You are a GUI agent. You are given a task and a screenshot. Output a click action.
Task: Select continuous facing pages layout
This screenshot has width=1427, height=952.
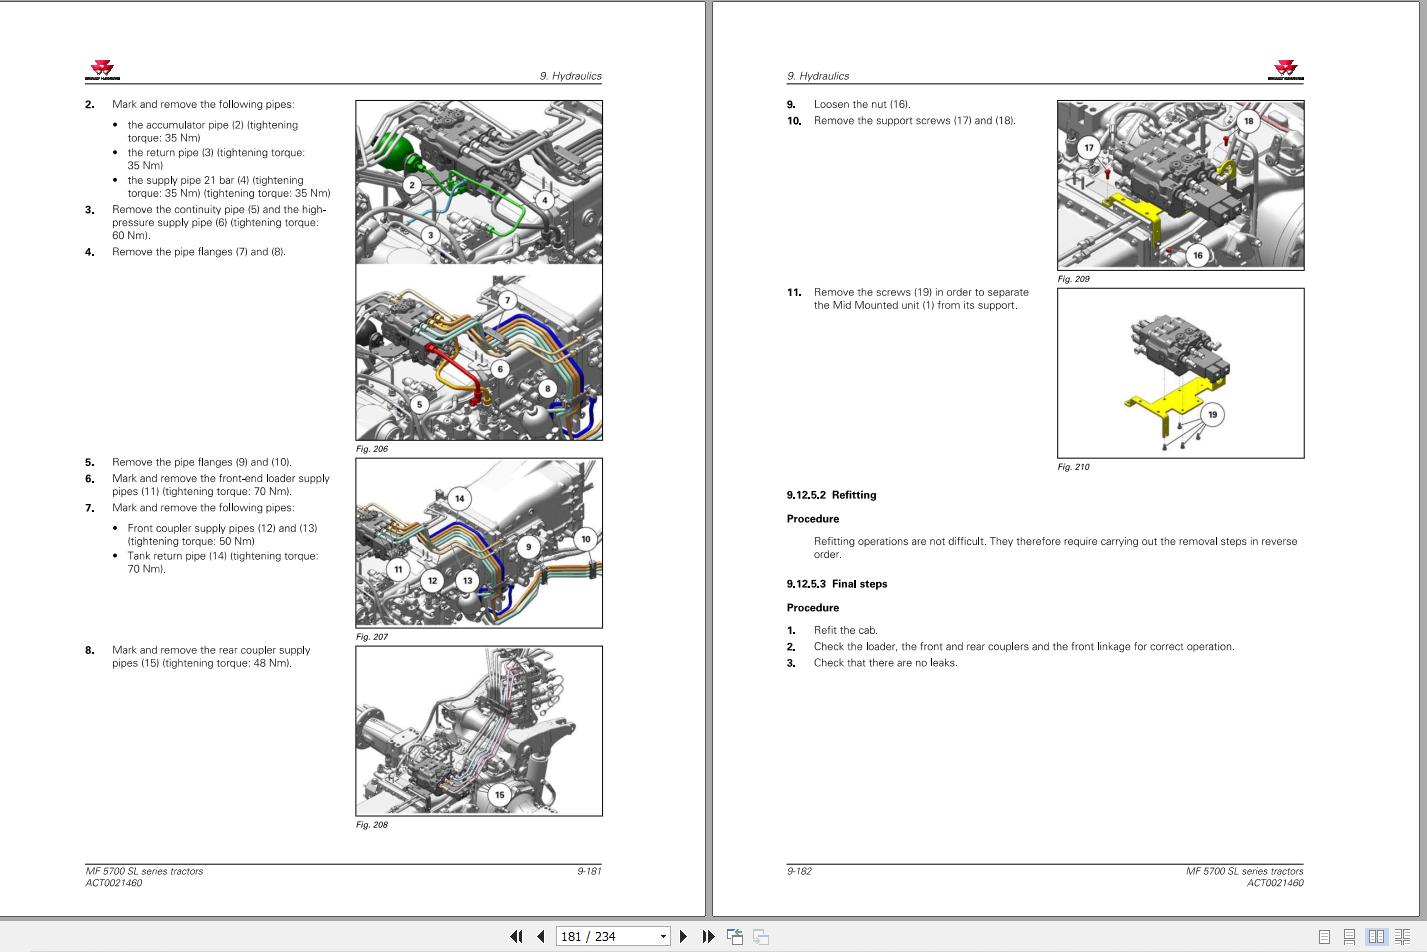click(1403, 937)
